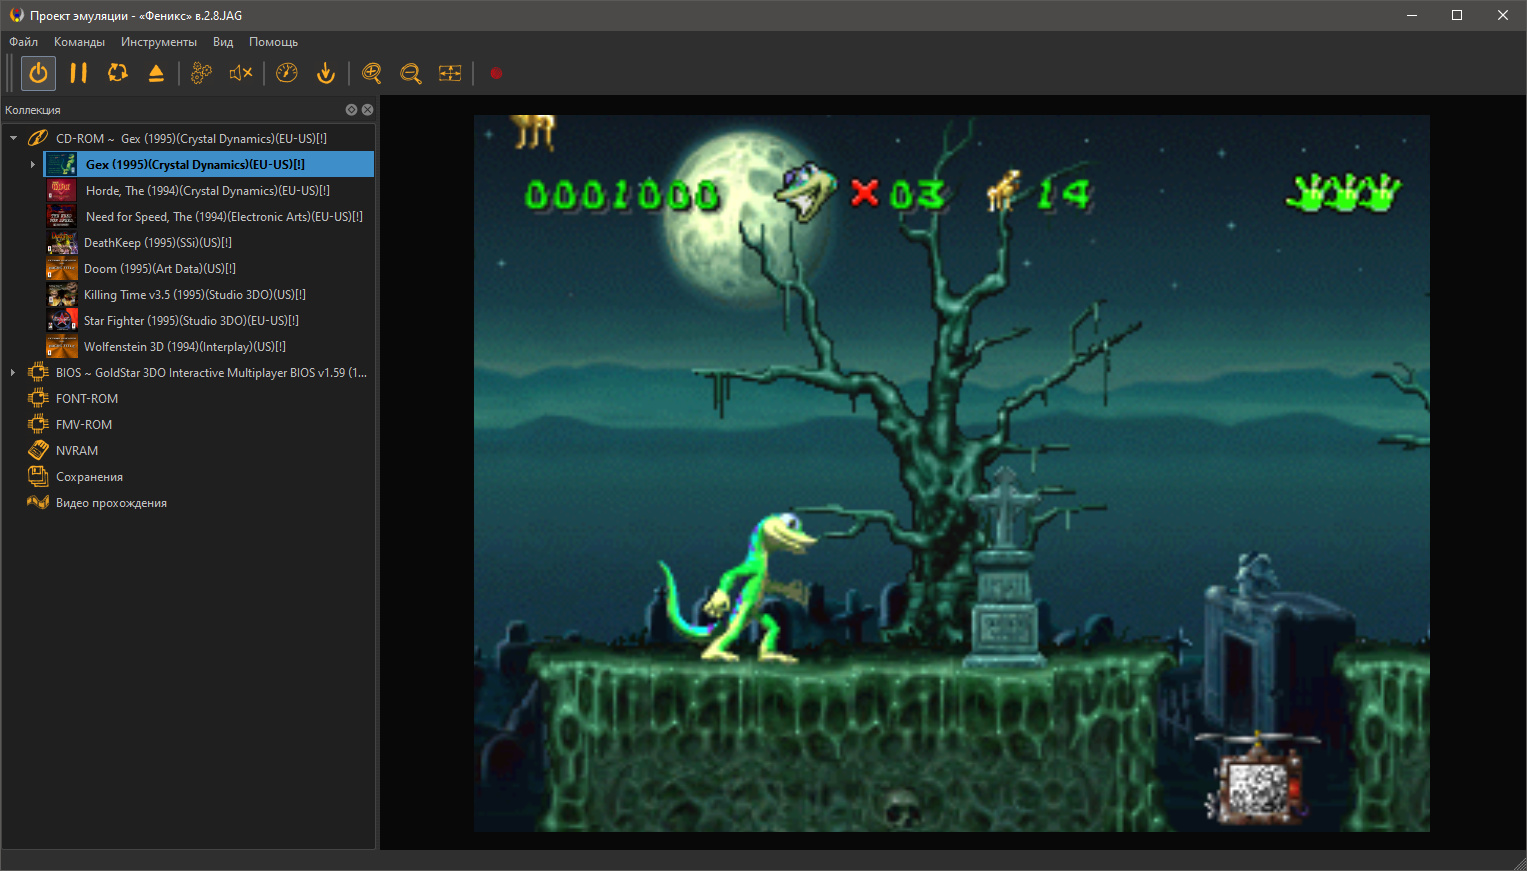1527x871 pixels.
Task: Minimize the Феникс emulator window
Action: 1412,15
